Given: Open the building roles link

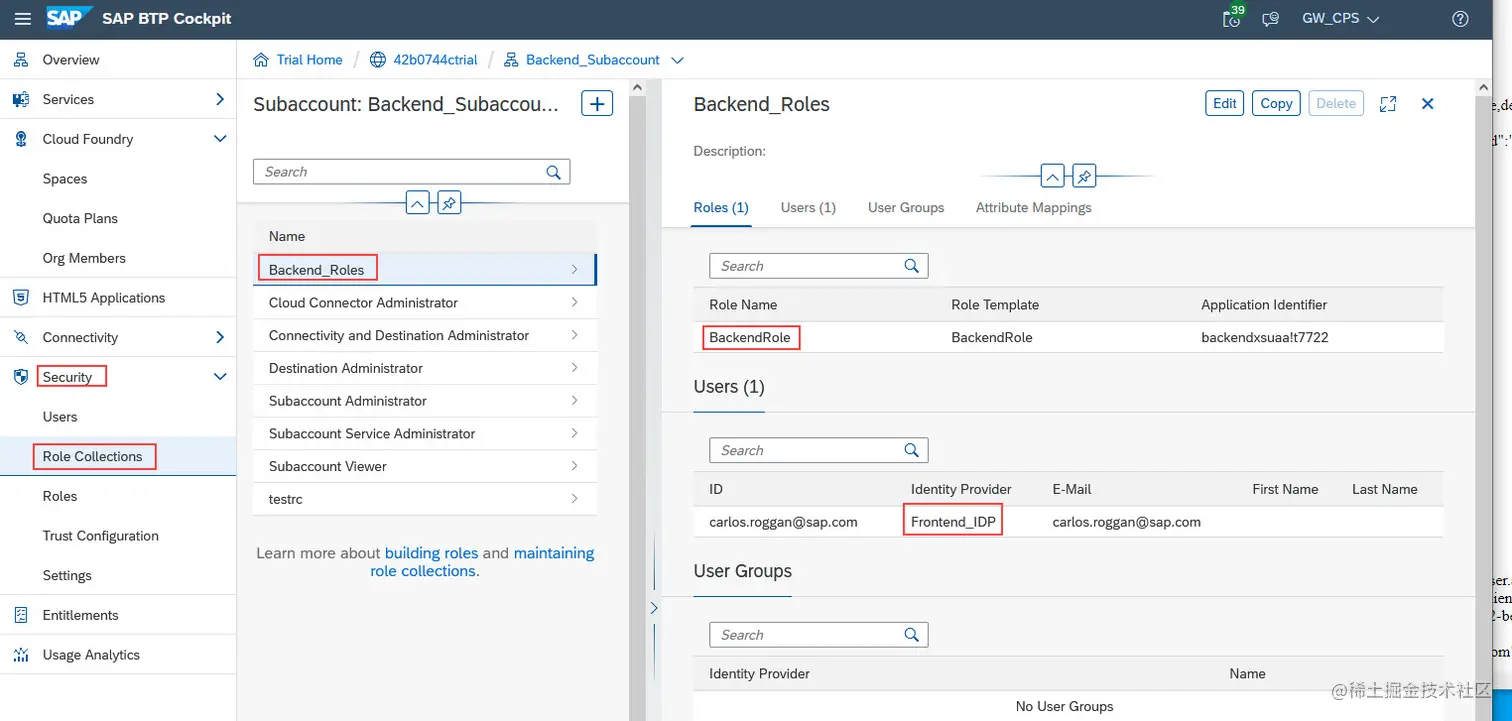Looking at the screenshot, I should pyautogui.click(x=431, y=553).
